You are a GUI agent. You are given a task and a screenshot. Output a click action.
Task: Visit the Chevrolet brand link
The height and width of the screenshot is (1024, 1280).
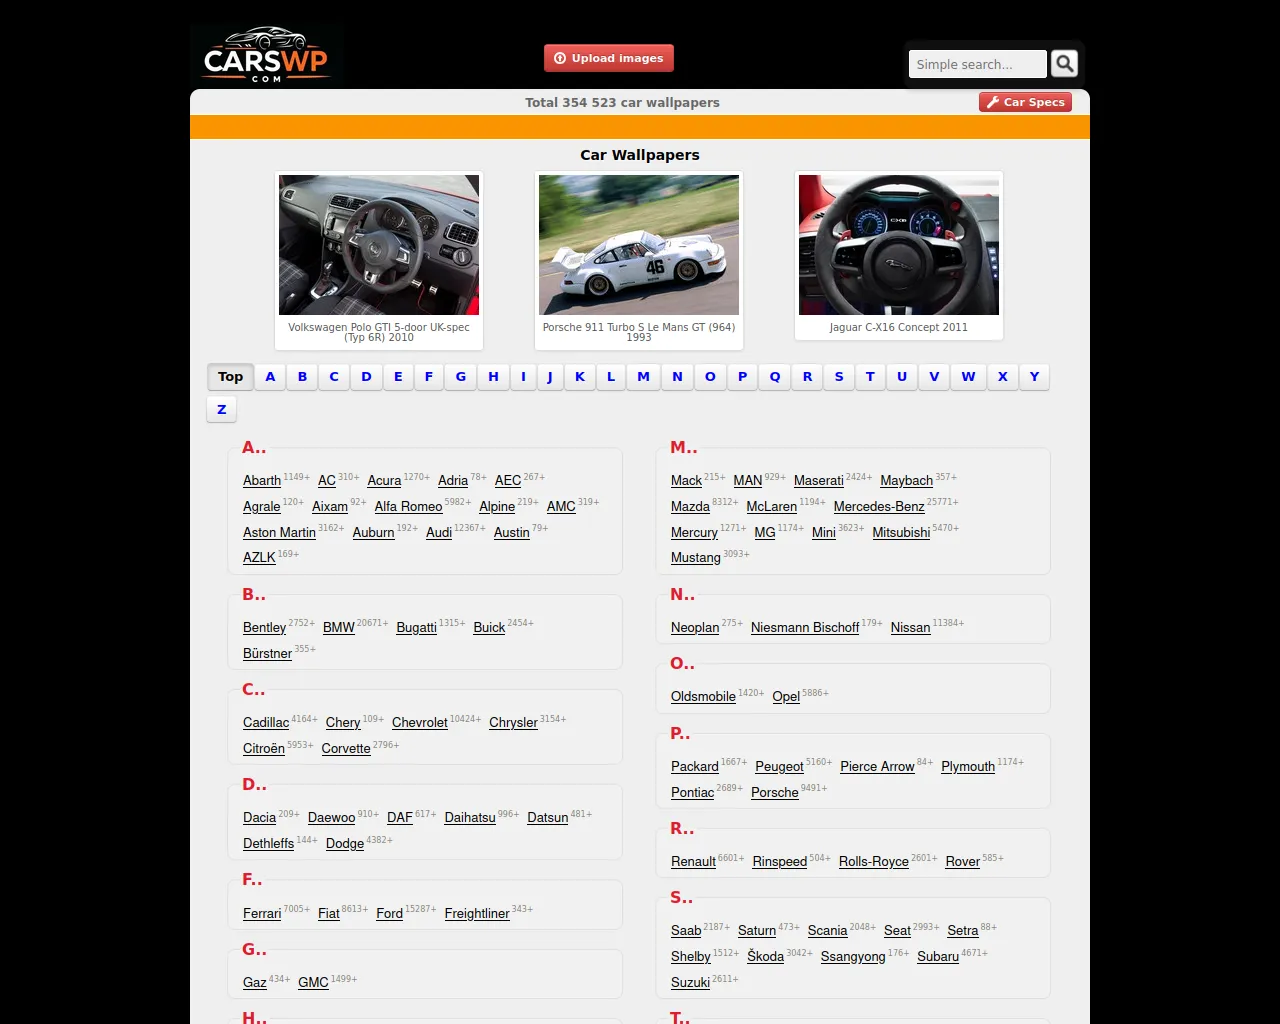(x=420, y=723)
